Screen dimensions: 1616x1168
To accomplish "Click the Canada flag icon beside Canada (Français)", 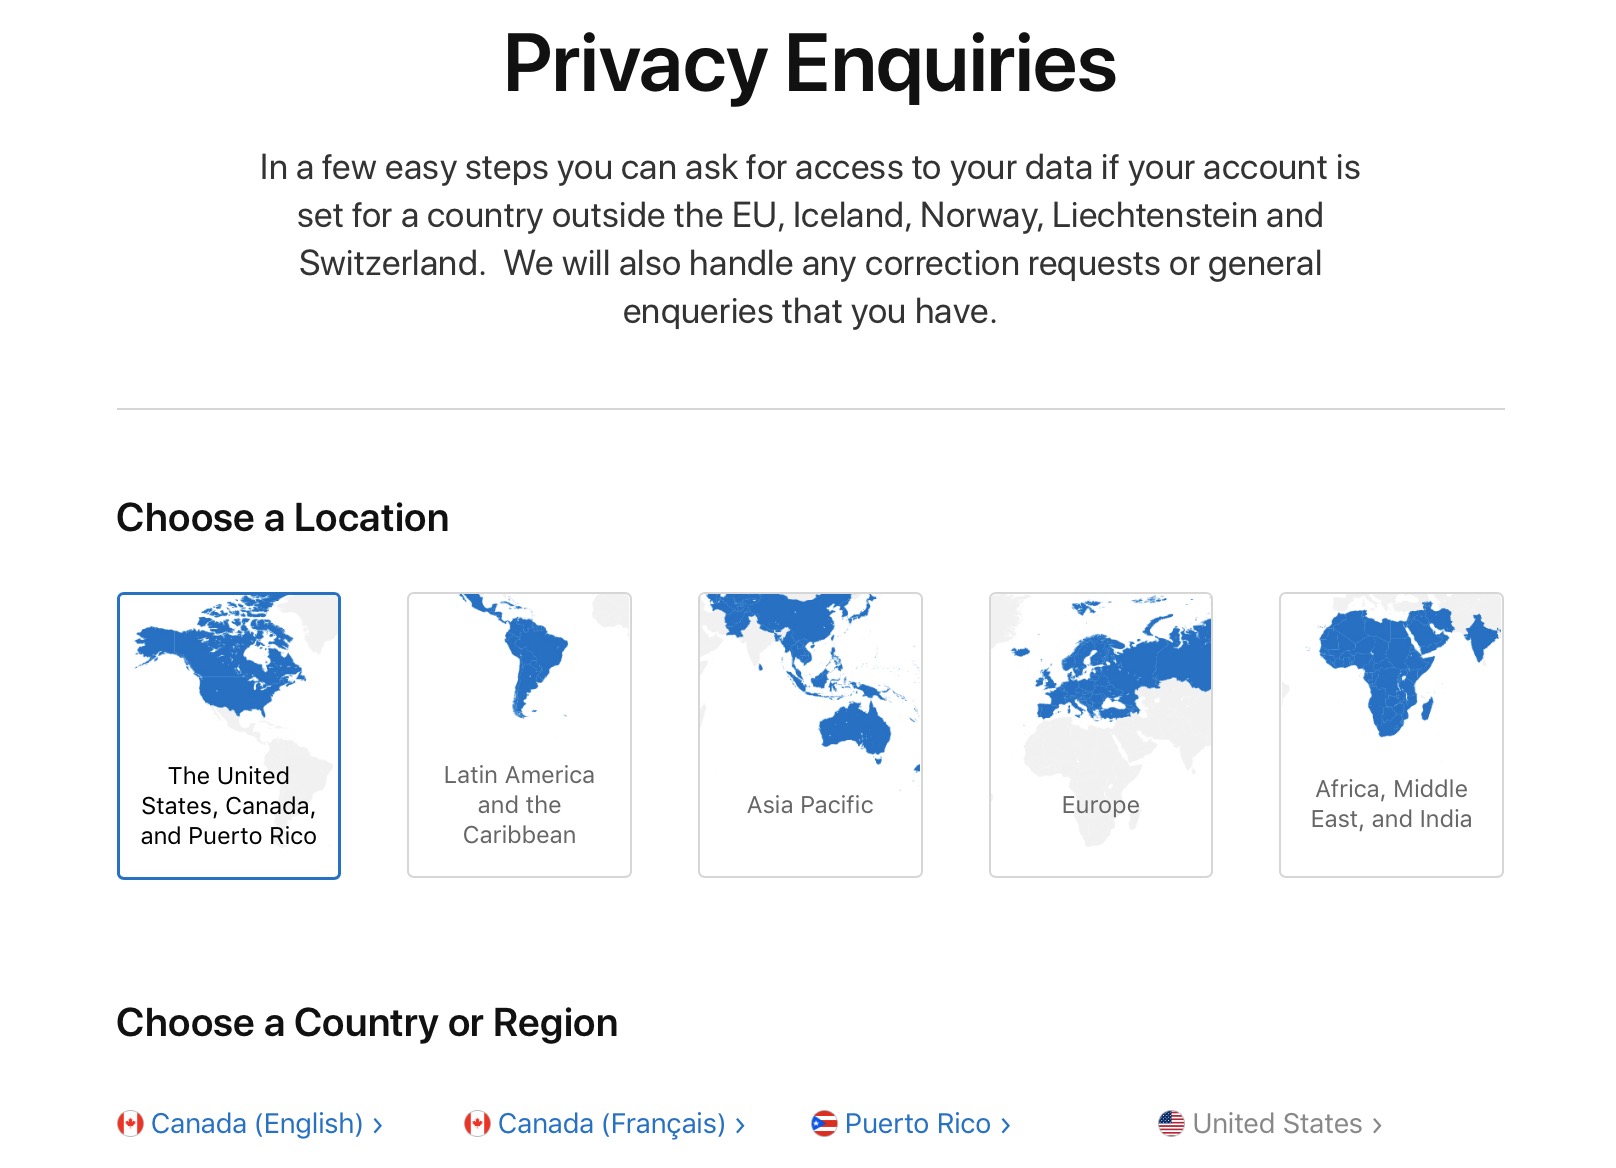I will 477,1123.
